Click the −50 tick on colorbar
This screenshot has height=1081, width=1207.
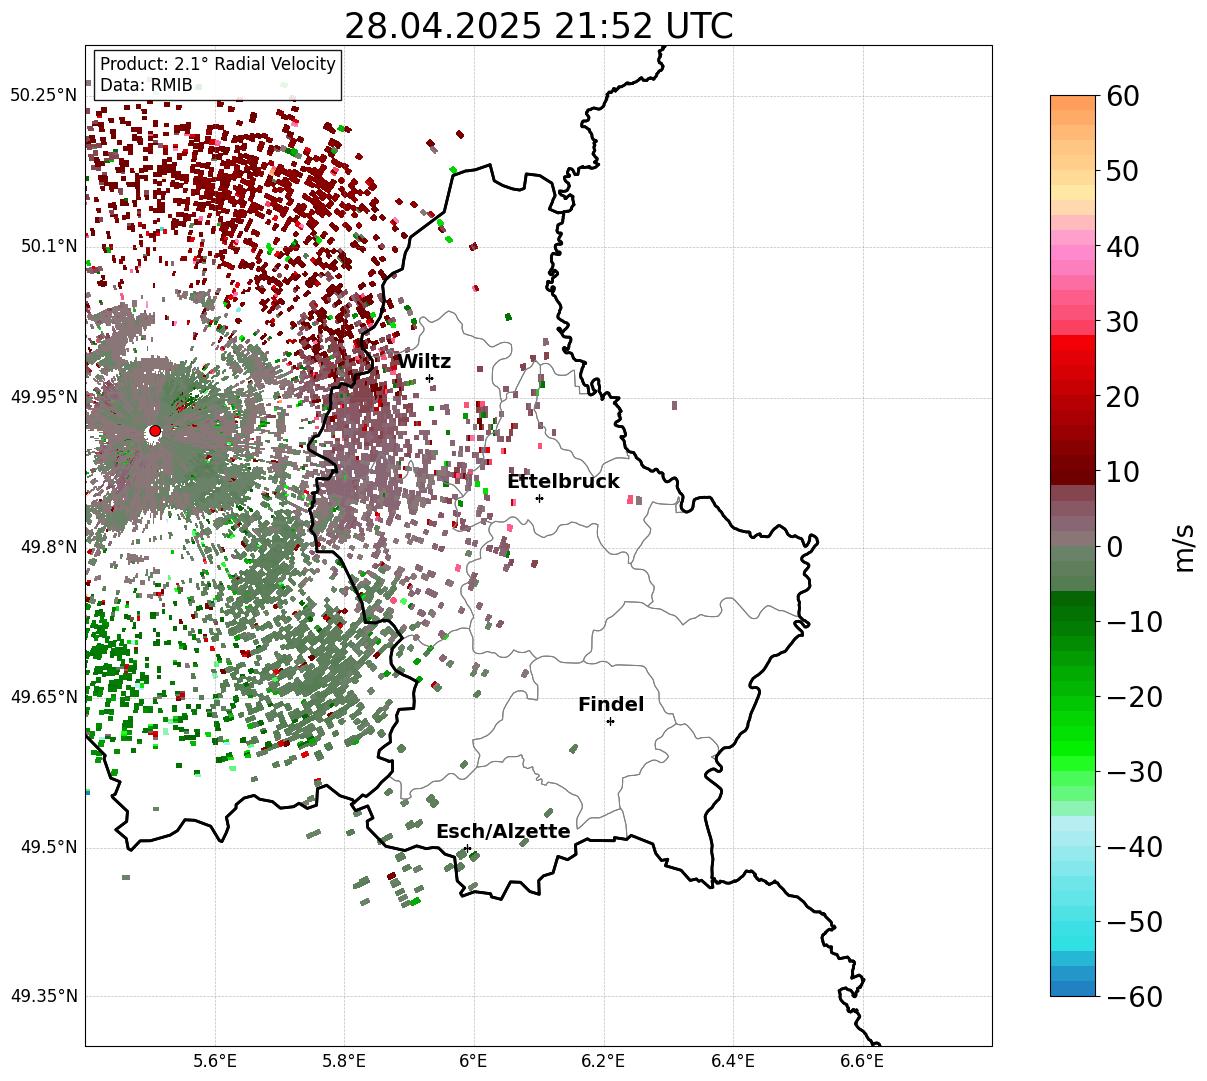tap(1134, 922)
